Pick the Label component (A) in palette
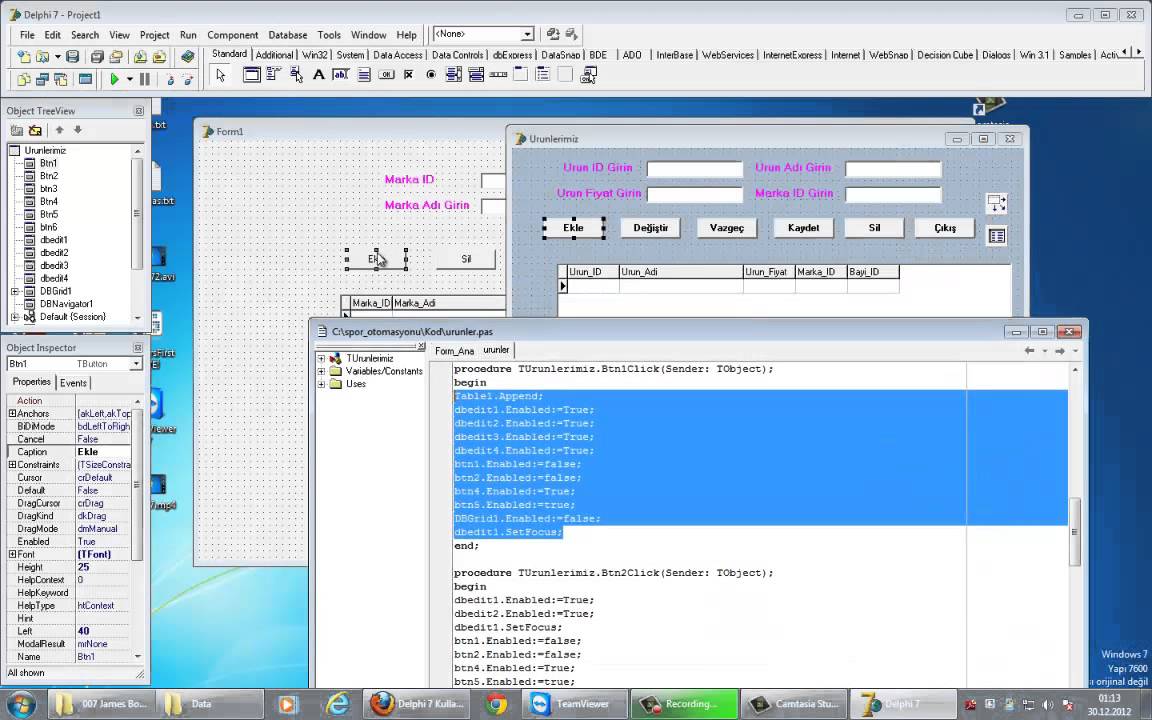The width and height of the screenshot is (1152, 720). (x=318, y=74)
